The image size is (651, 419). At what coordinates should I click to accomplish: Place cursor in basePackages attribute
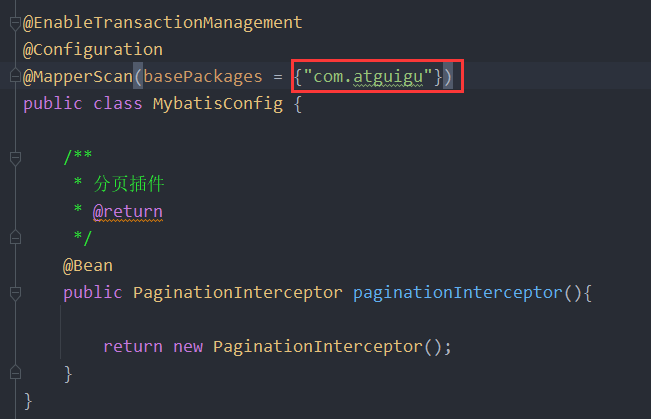[x=203, y=77]
